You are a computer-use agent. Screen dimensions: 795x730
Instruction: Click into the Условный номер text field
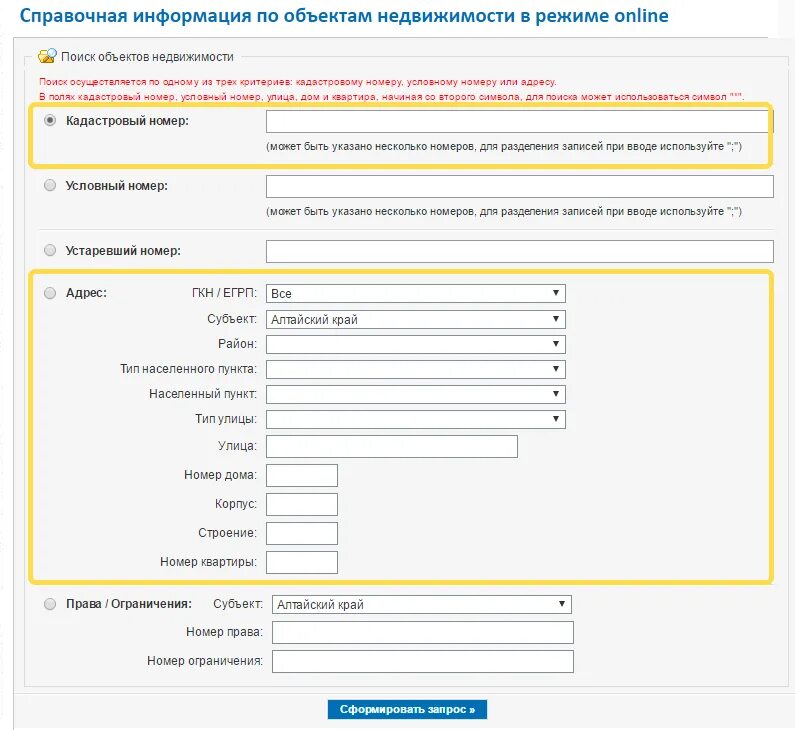(520, 187)
